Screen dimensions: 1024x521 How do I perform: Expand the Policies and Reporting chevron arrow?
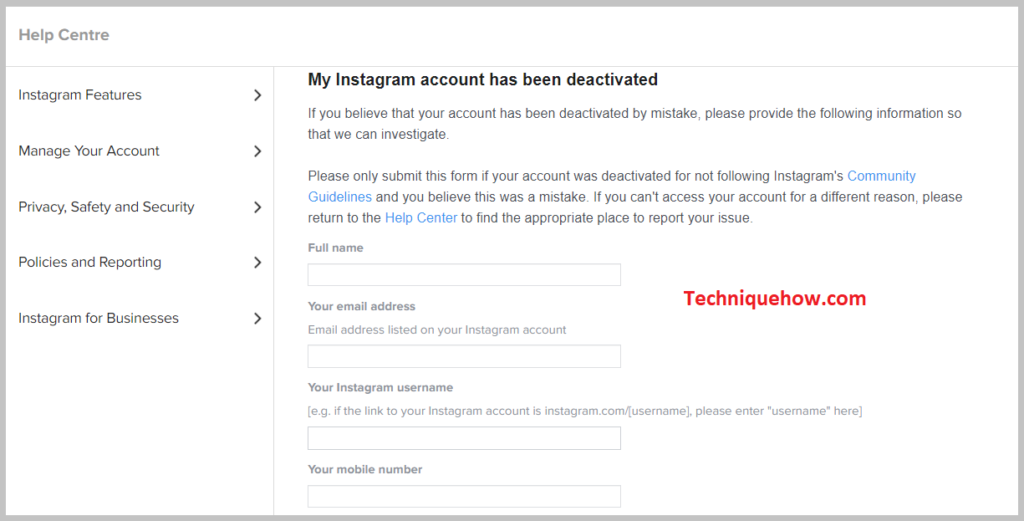(x=257, y=262)
